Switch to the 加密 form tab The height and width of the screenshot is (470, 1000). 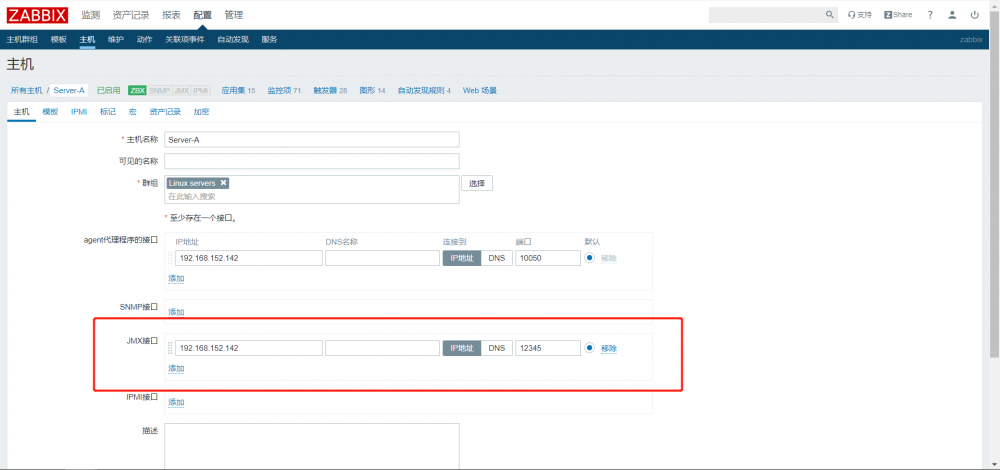(x=202, y=112)
